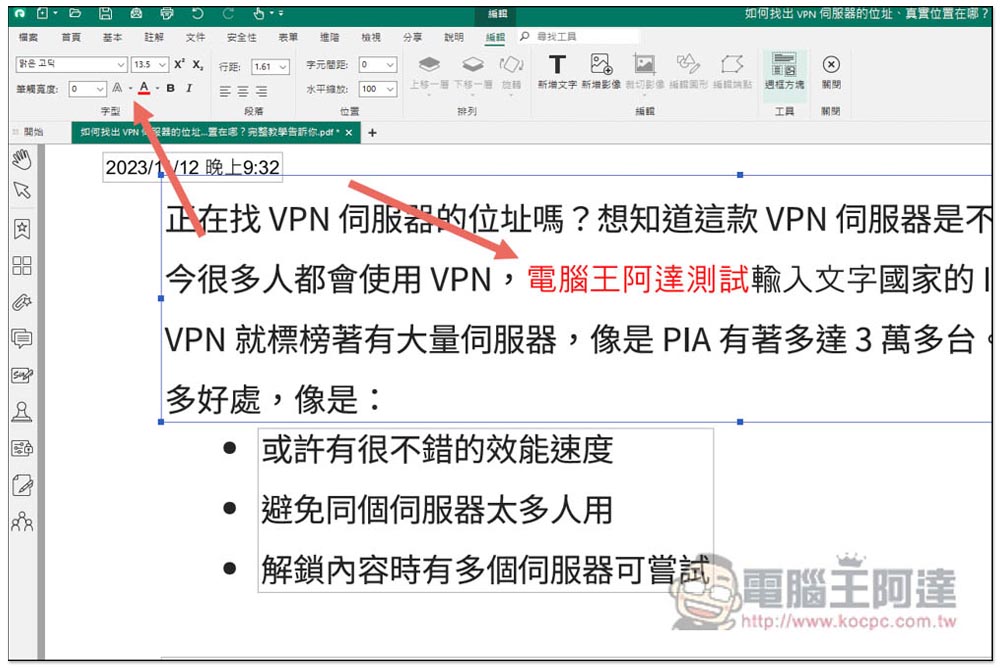Click the text outline color A swatch
This screenshot has height=668, width=1000.
click(117, 88)
